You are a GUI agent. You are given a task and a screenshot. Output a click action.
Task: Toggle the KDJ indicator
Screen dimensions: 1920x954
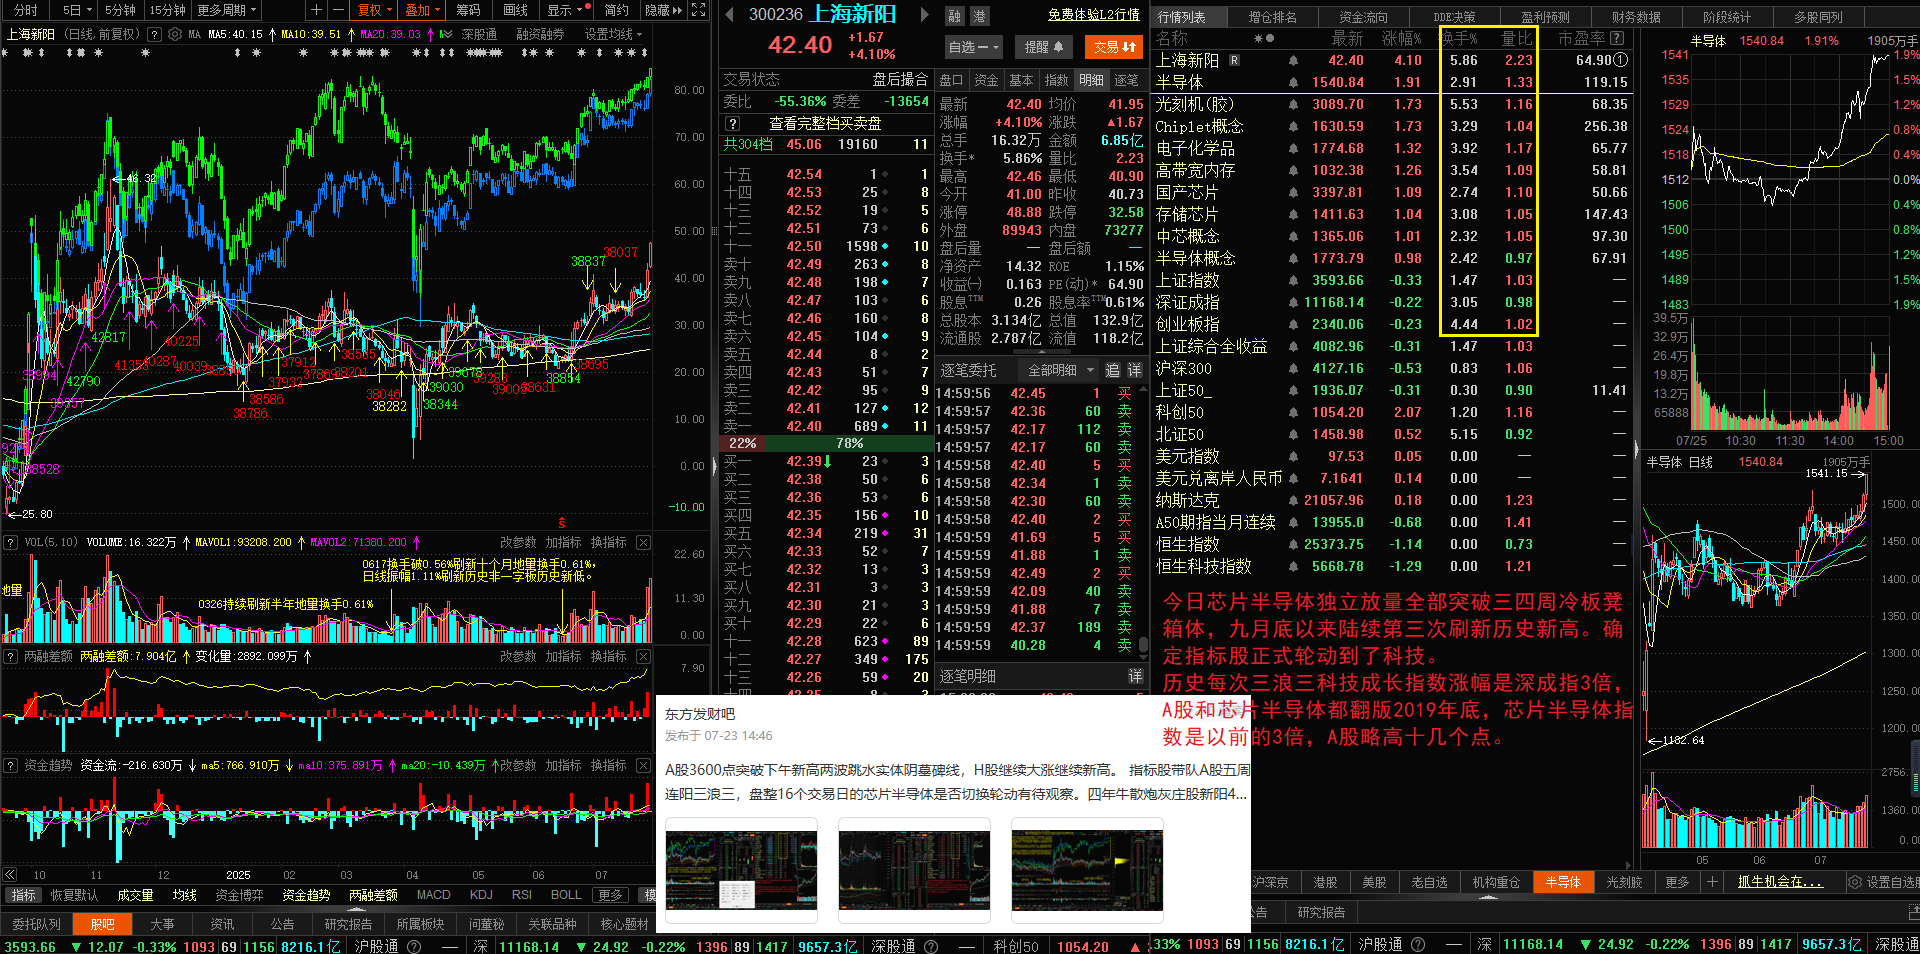click(x=481, y=895)
